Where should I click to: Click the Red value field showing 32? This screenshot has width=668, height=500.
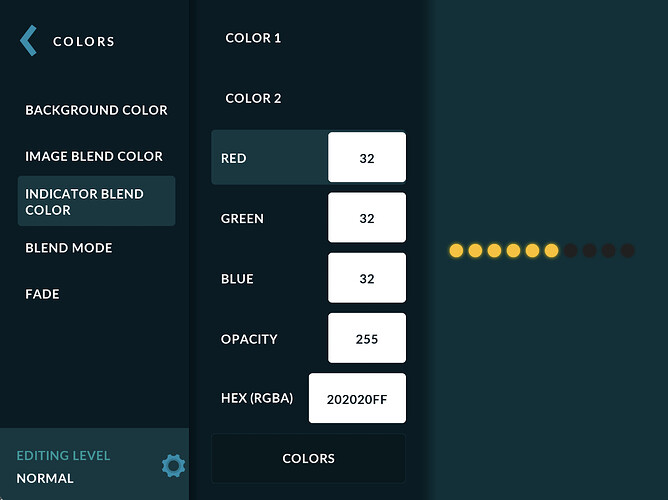[366, 158]
